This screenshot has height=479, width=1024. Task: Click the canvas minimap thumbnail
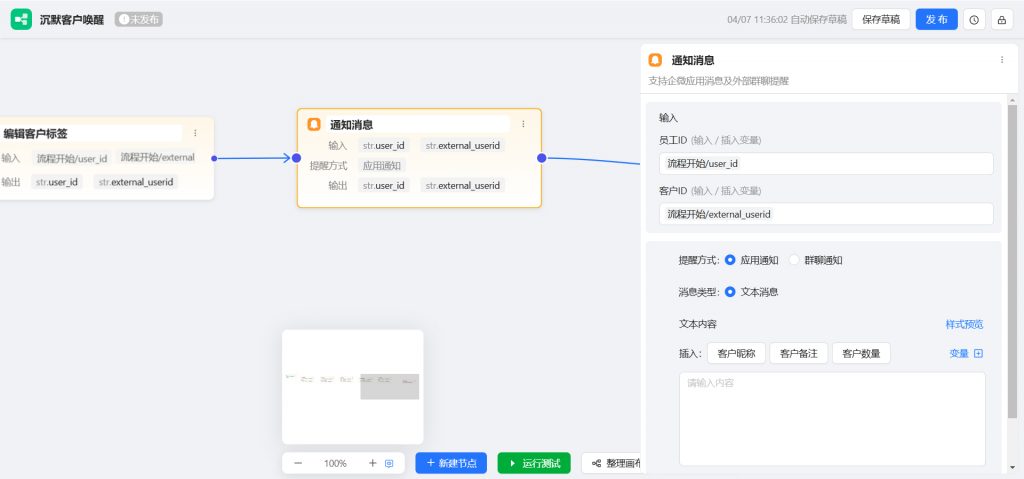click(x=353, y=387)
